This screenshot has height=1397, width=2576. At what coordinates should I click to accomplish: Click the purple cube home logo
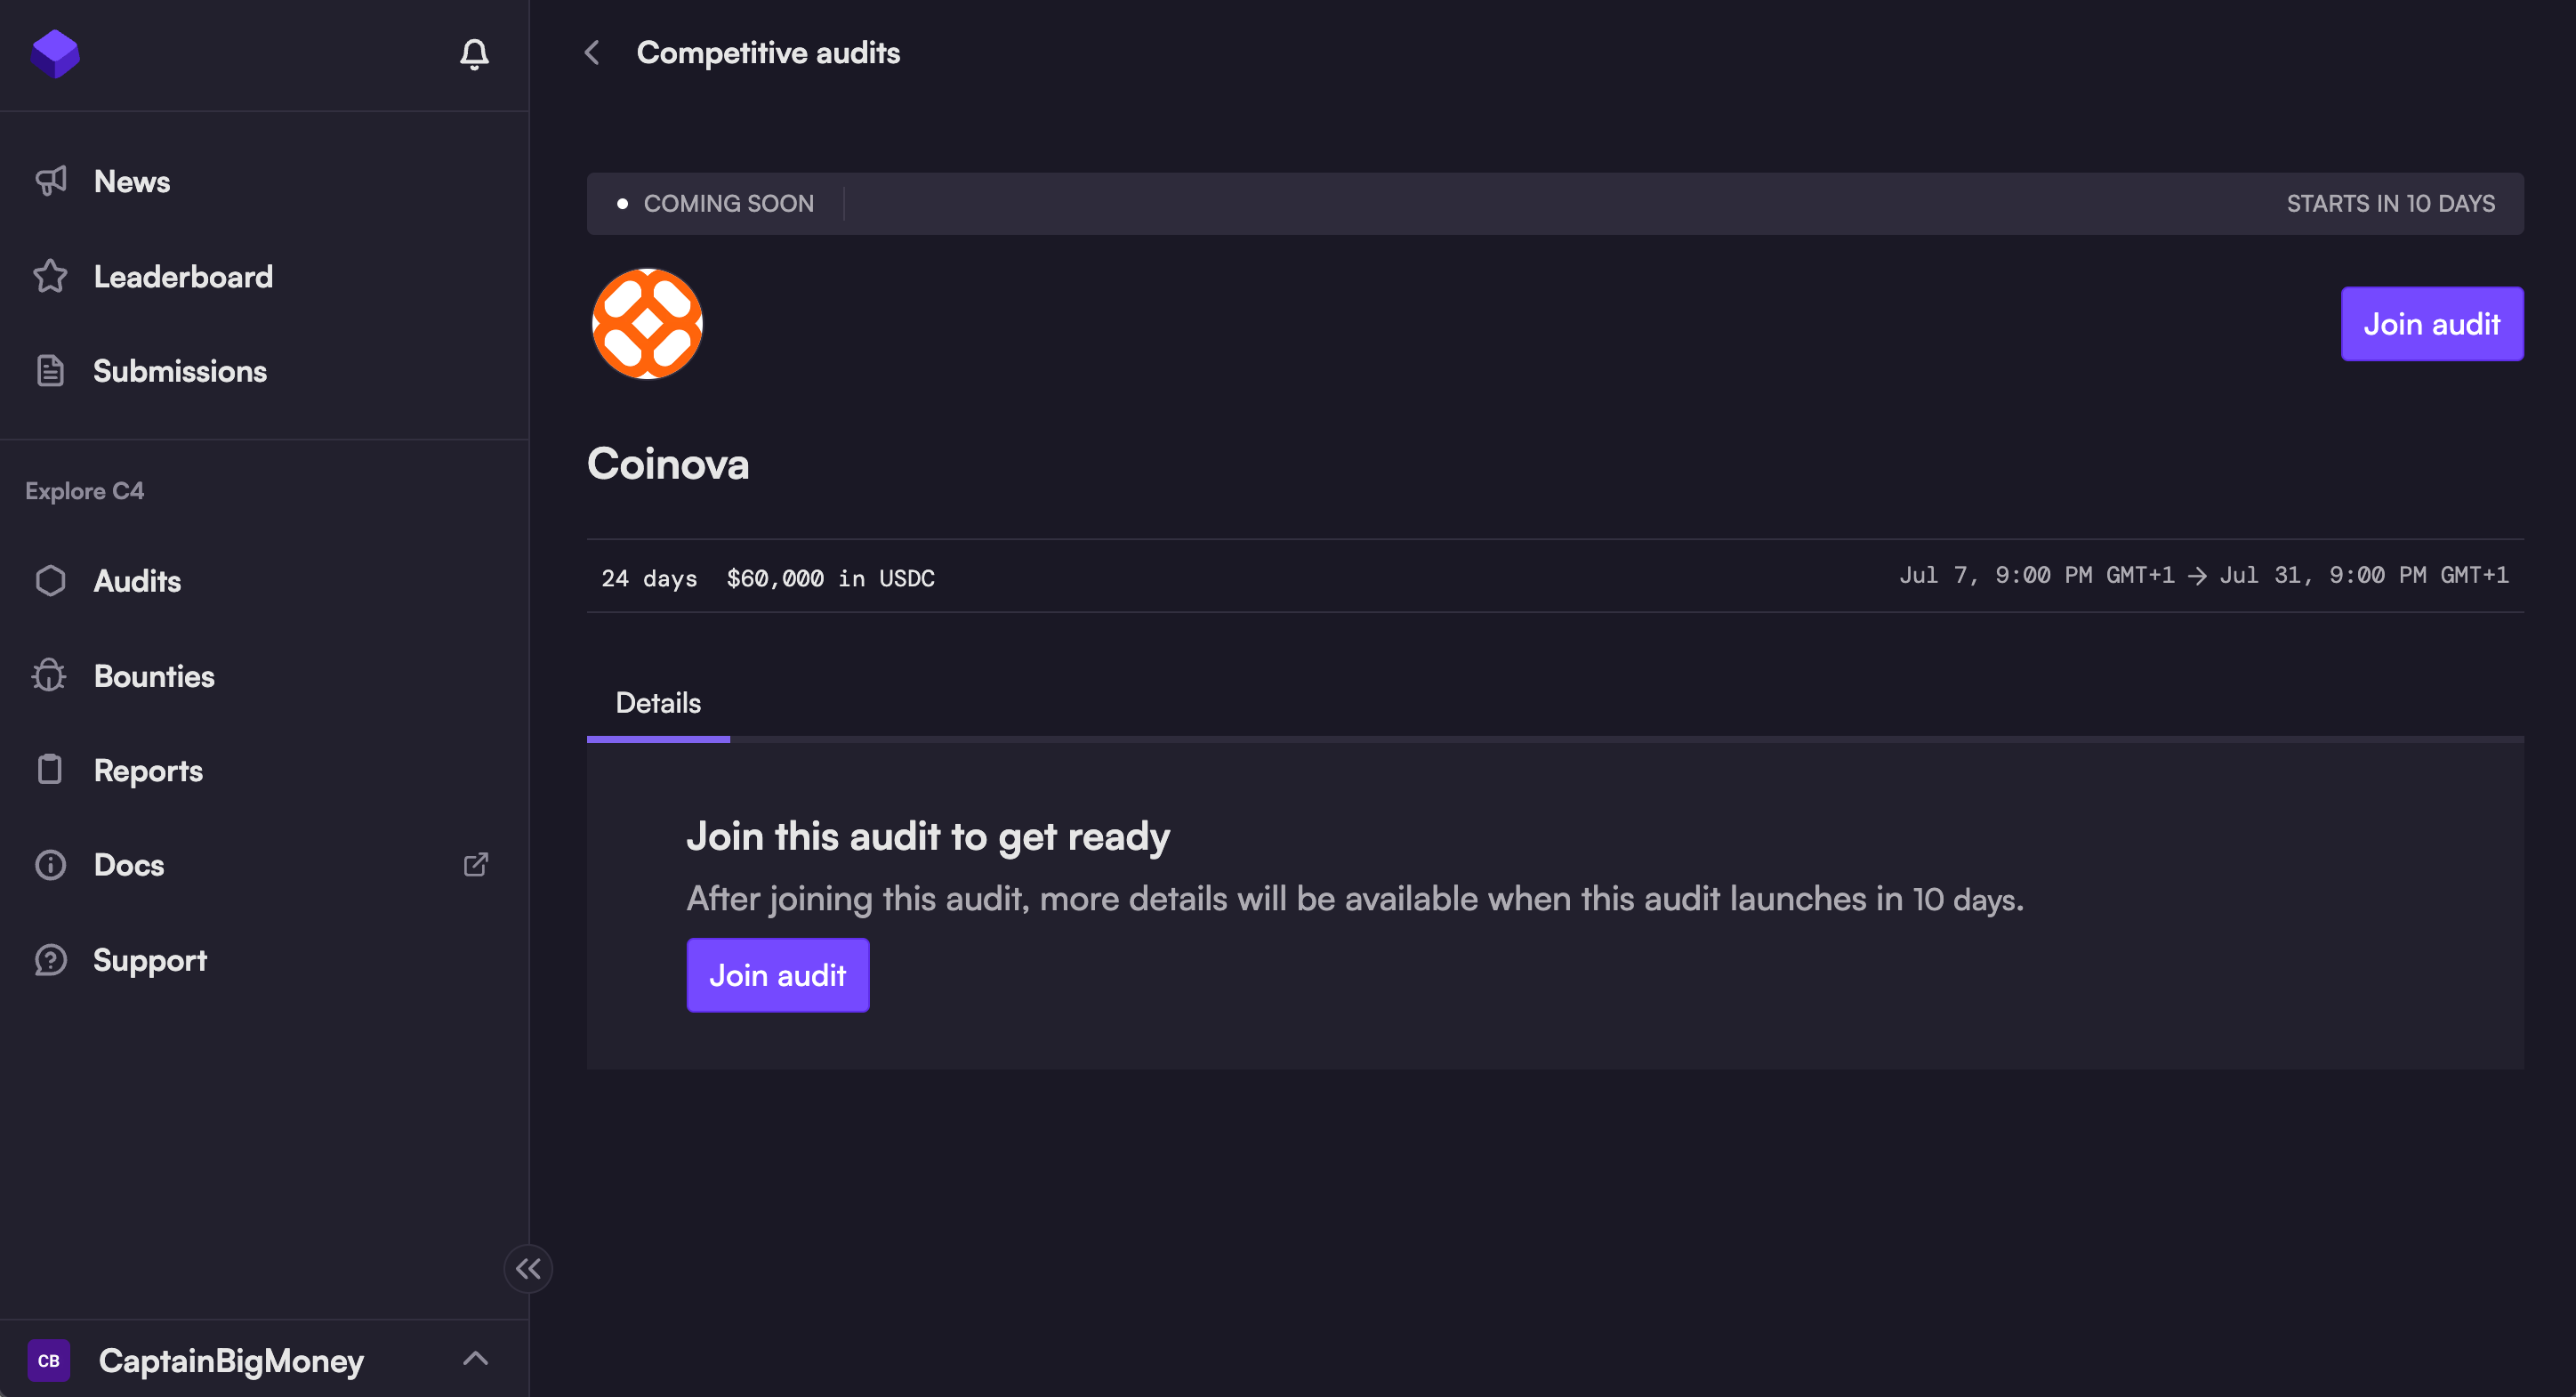[55, 53]
